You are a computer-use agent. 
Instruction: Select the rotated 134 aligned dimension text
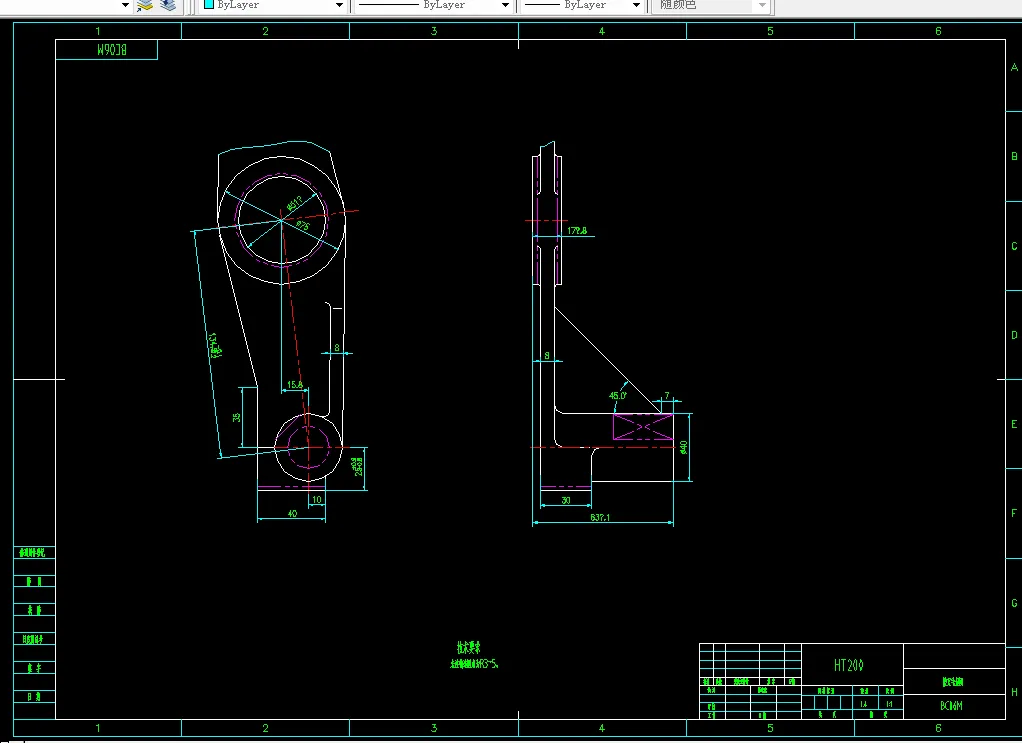(215, 345)
